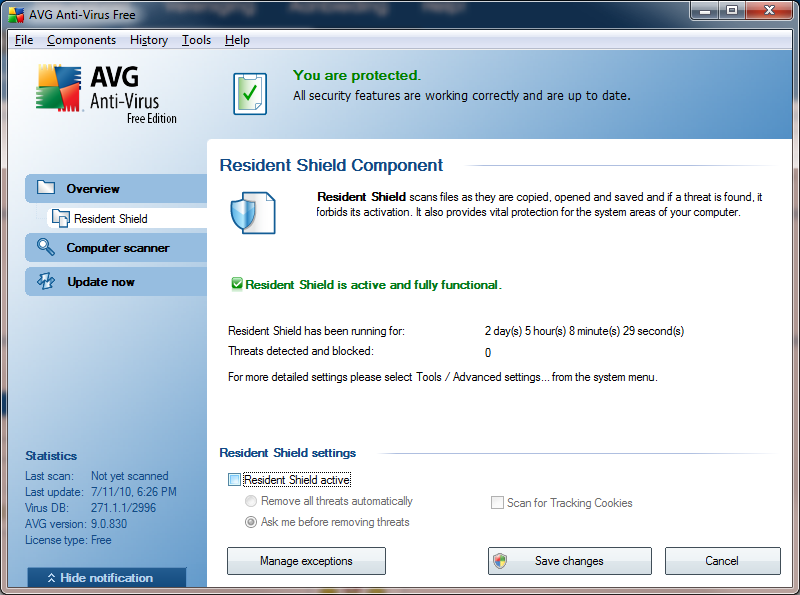Click the 'Resident Shield Component' heading
Viewport: 800px width, 595px height.
point(331,165)
